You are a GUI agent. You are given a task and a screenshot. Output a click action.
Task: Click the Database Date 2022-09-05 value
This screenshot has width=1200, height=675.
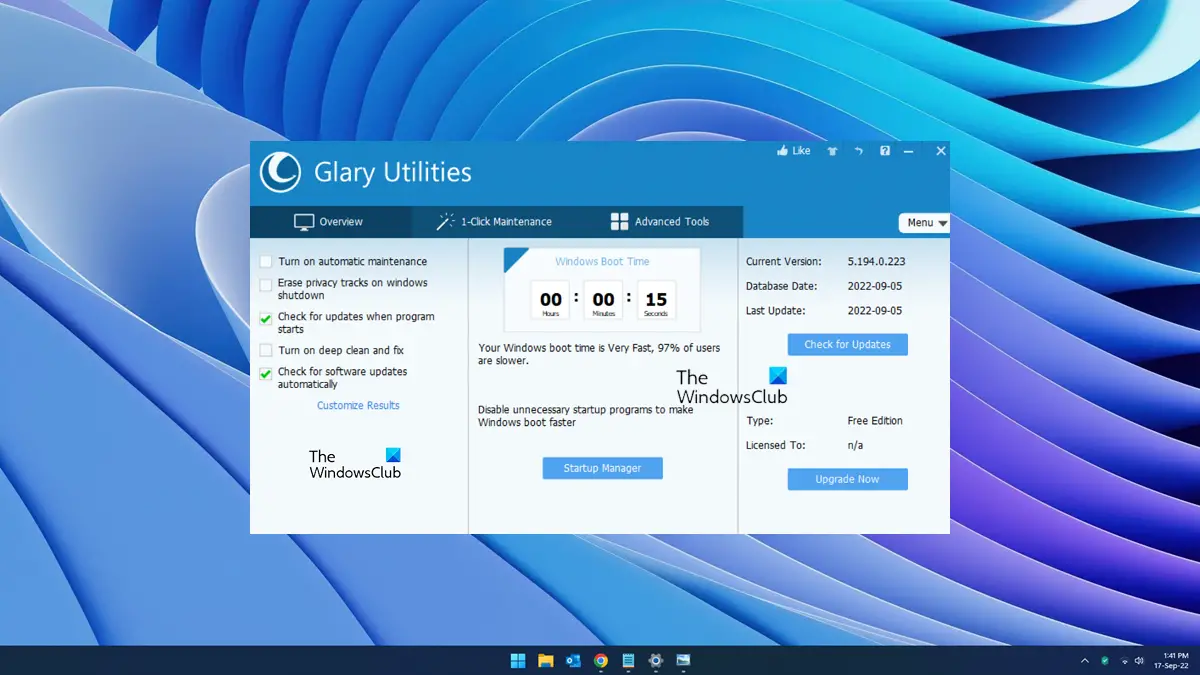coord(875,286)
